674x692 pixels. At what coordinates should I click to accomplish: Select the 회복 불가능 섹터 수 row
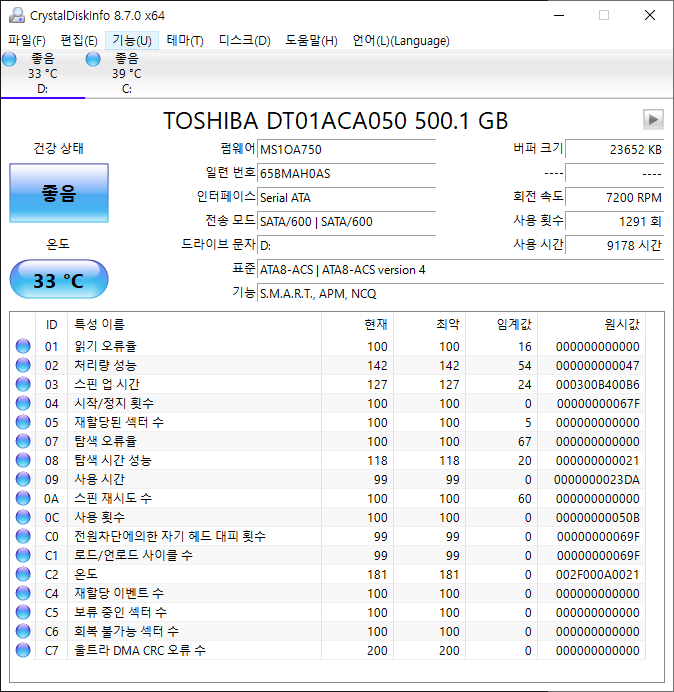pyautogui.click(x=328, y=631)
